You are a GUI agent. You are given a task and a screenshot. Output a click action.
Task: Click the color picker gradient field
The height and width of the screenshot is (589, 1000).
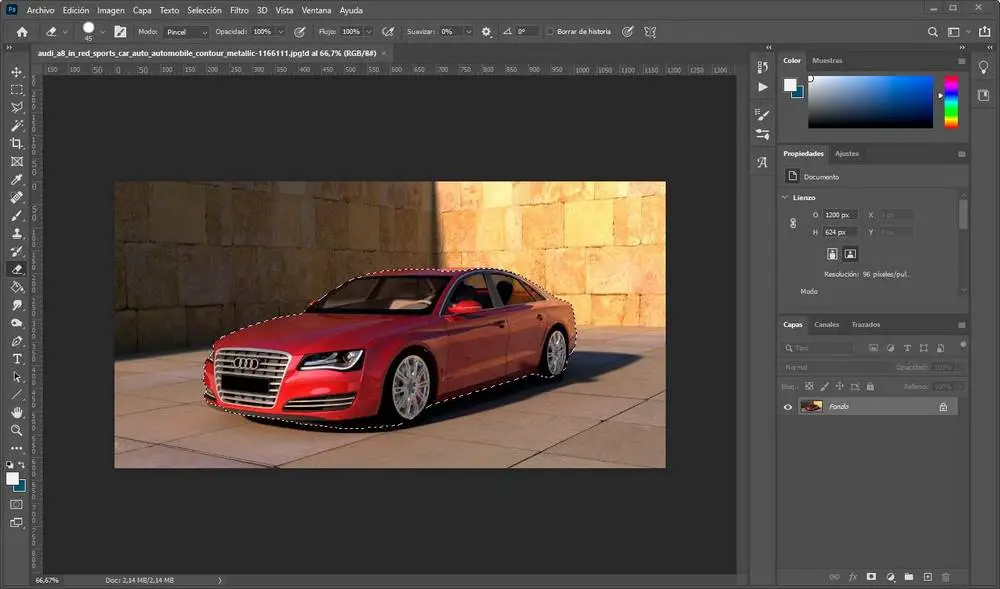pos(870,102)
